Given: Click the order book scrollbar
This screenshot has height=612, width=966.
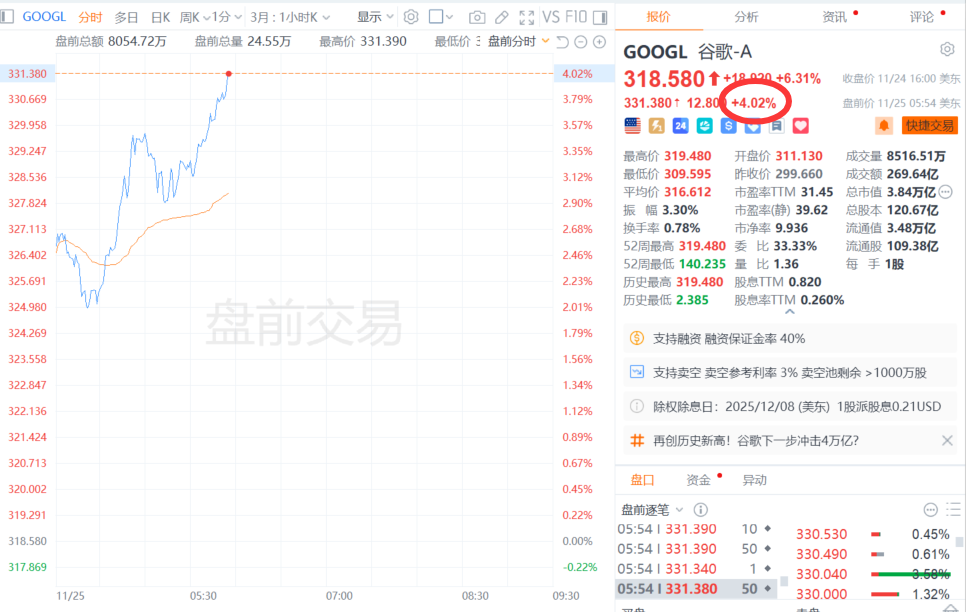Looking at the screenshot, I should coord(959,542).
